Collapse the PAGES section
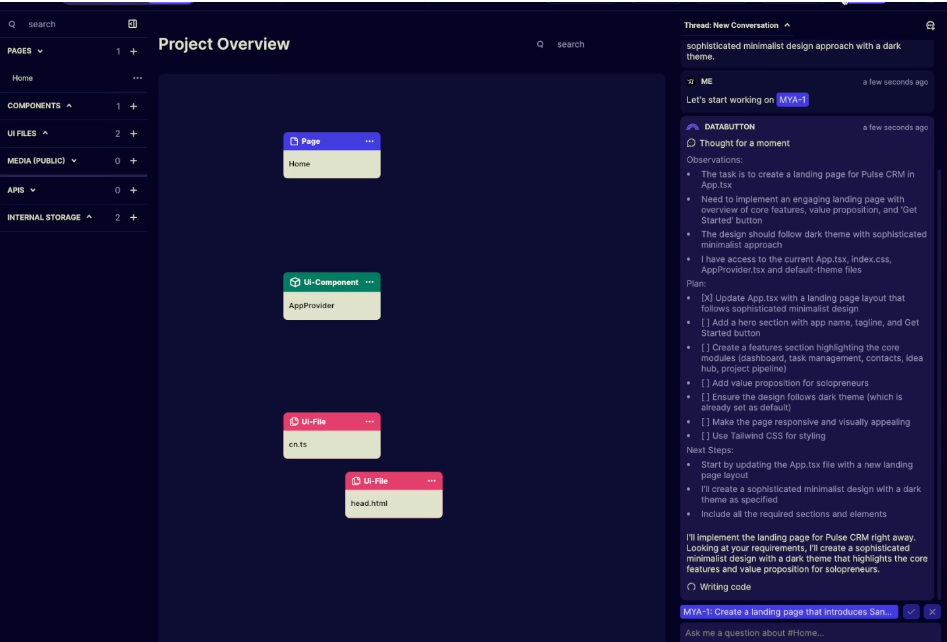This screenshot has width=947, height=642. point(43,50)
